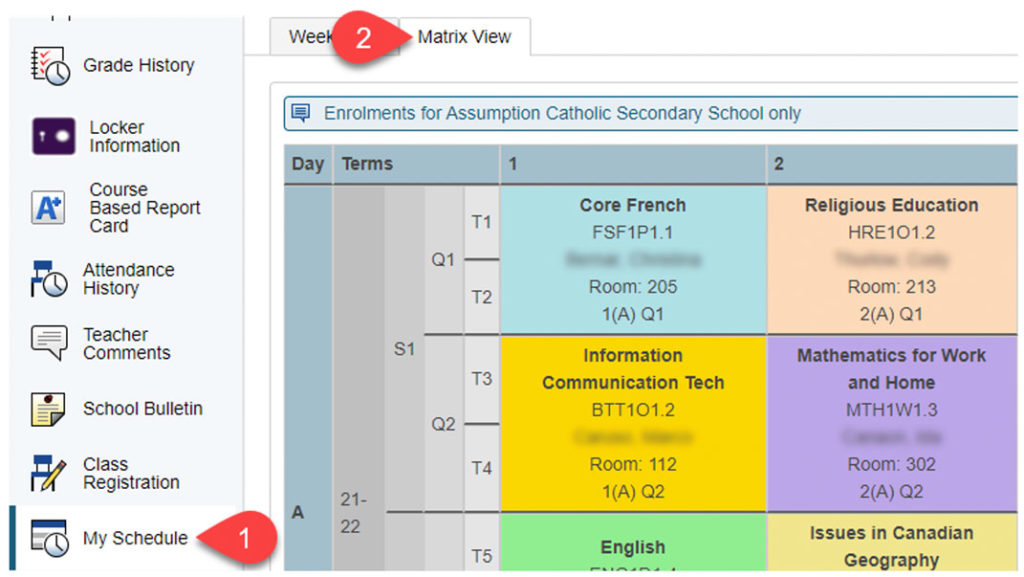Screen dimensions: 1024x577
Task: Switch to the Matrix View tab
Action: [x=464, y=36]
